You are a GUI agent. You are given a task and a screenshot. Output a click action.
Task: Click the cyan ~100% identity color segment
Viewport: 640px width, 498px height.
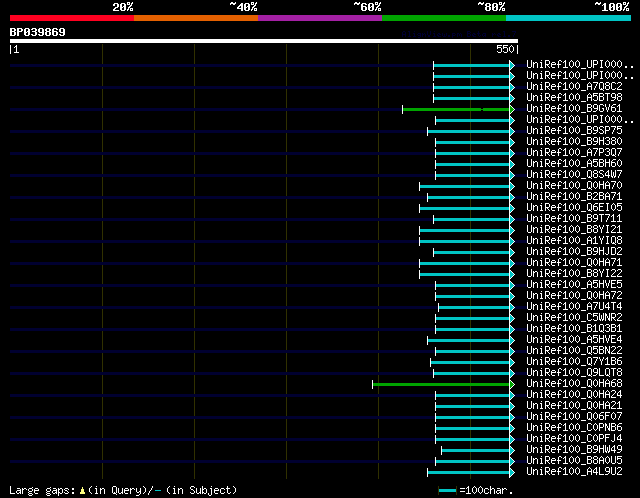point(568,18)
